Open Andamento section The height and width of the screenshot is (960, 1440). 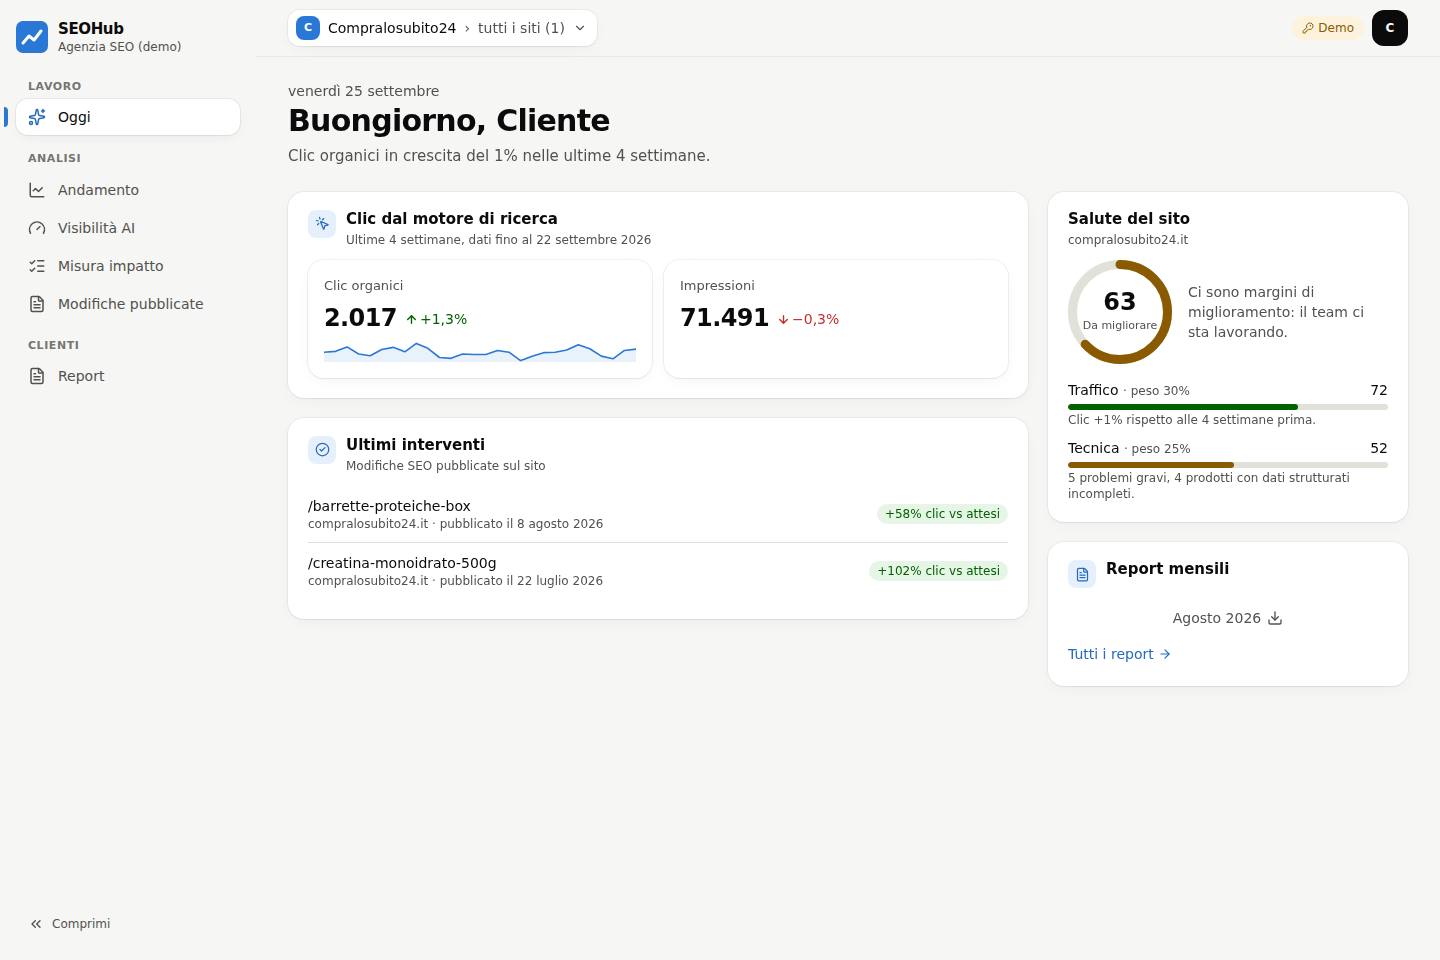(x=128, y=190)
